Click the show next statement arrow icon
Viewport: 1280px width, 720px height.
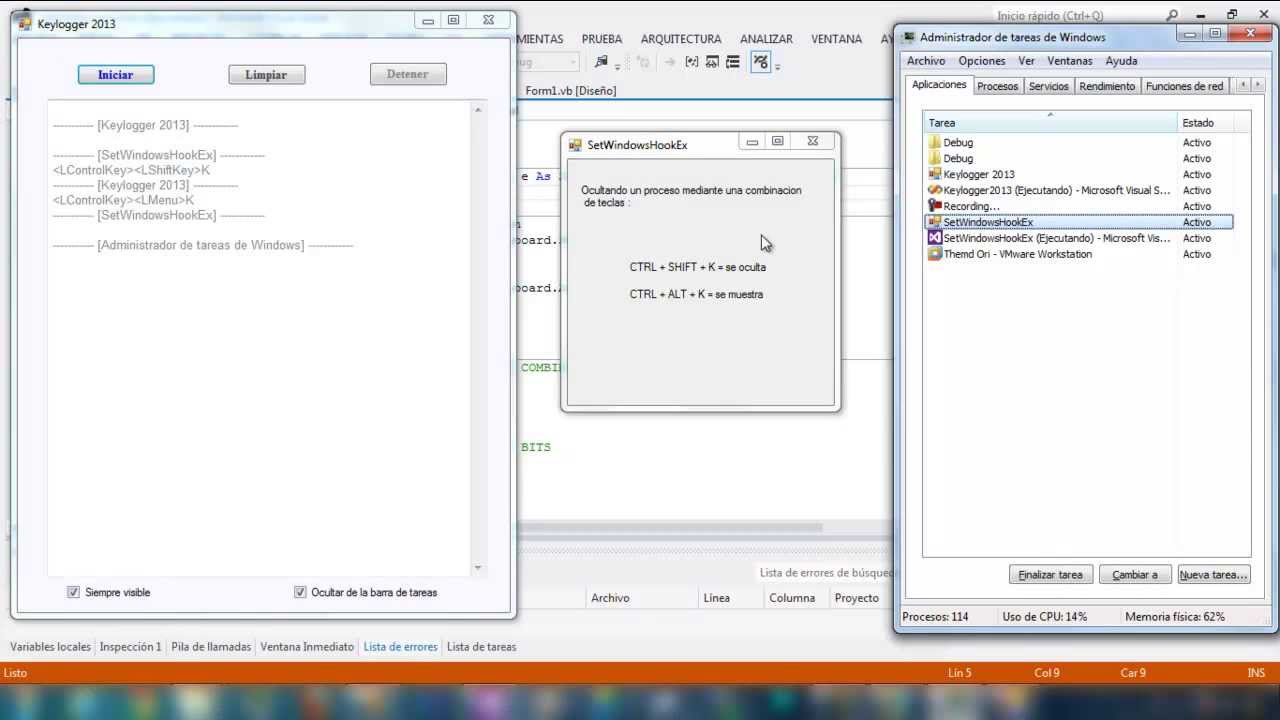[669, 62]
